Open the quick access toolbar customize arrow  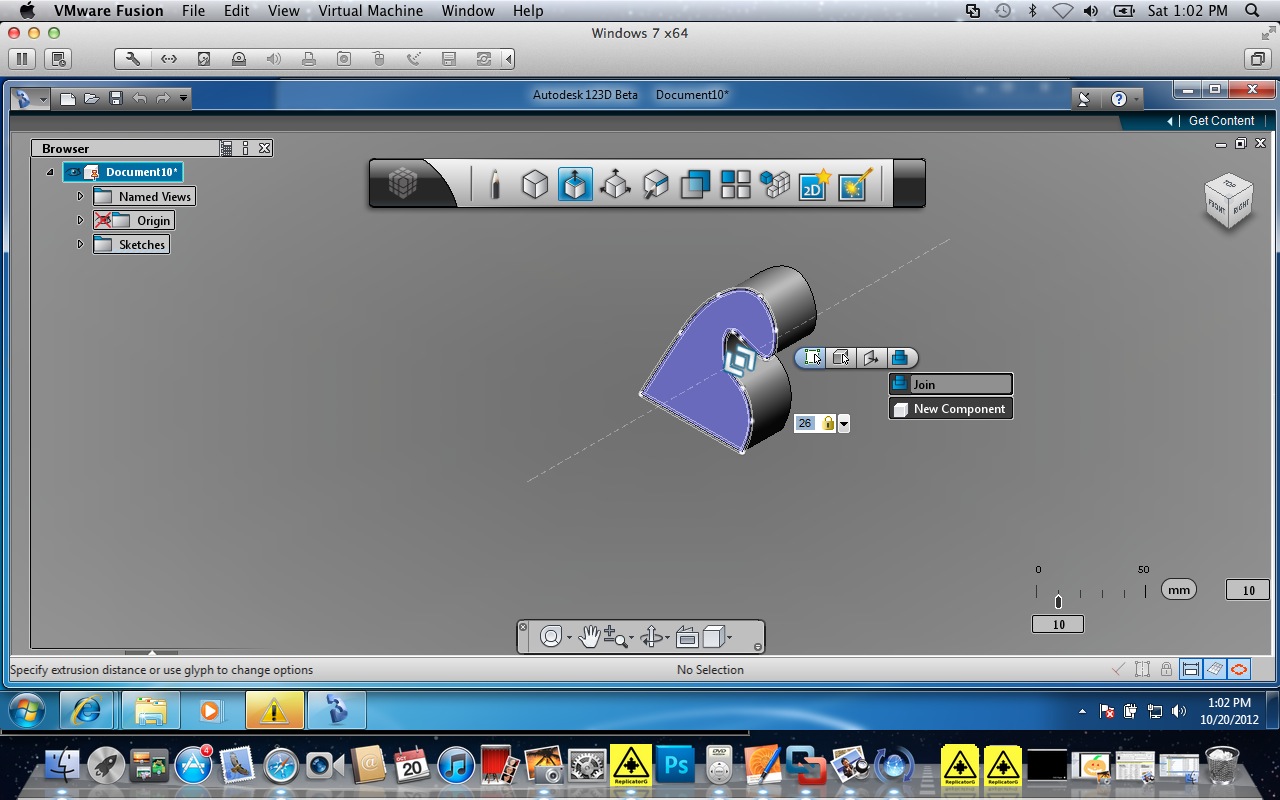tap(184, 98)
